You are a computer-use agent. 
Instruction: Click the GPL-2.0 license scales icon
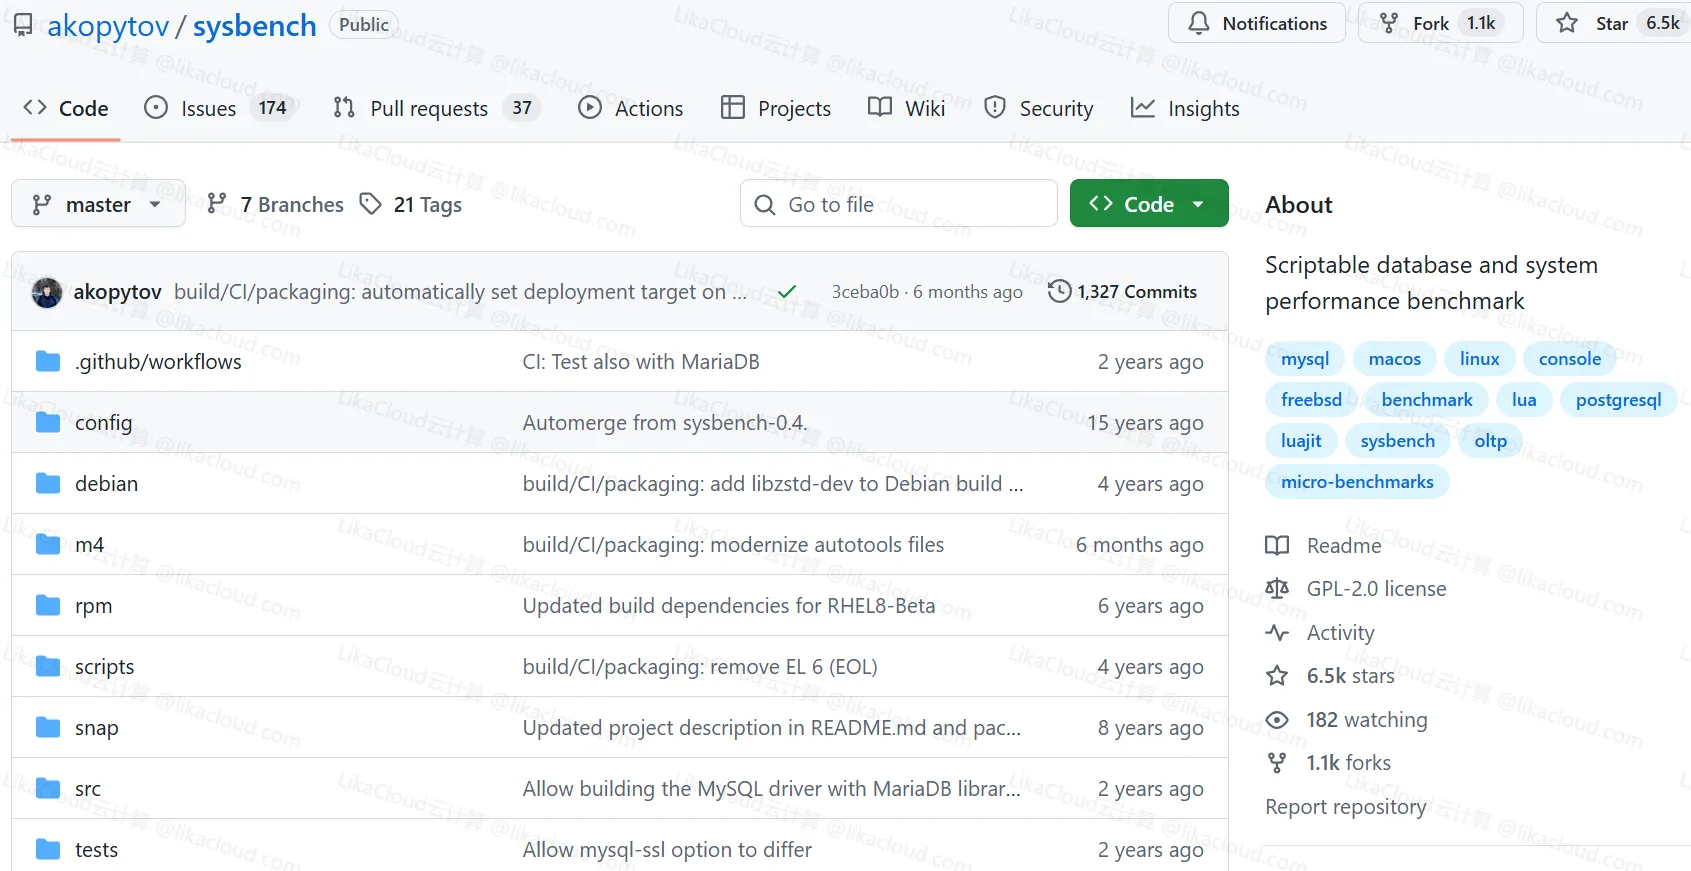(1277, 589)
